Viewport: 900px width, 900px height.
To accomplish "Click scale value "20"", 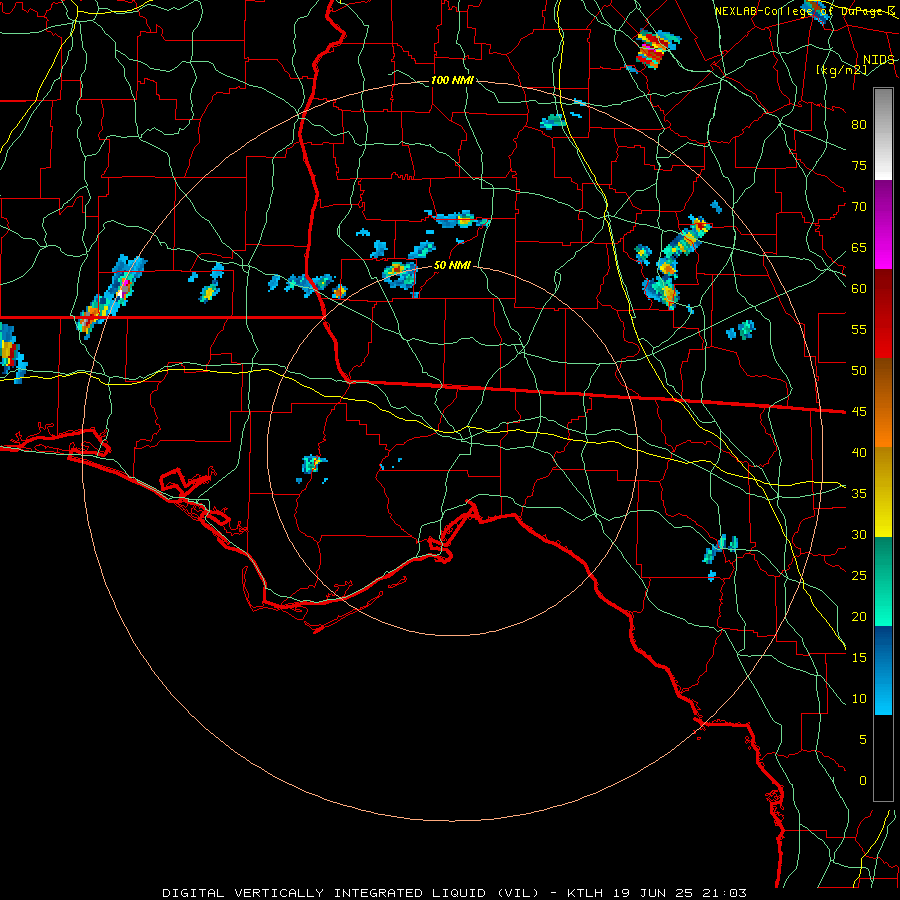I will click(x=859, y=616).
